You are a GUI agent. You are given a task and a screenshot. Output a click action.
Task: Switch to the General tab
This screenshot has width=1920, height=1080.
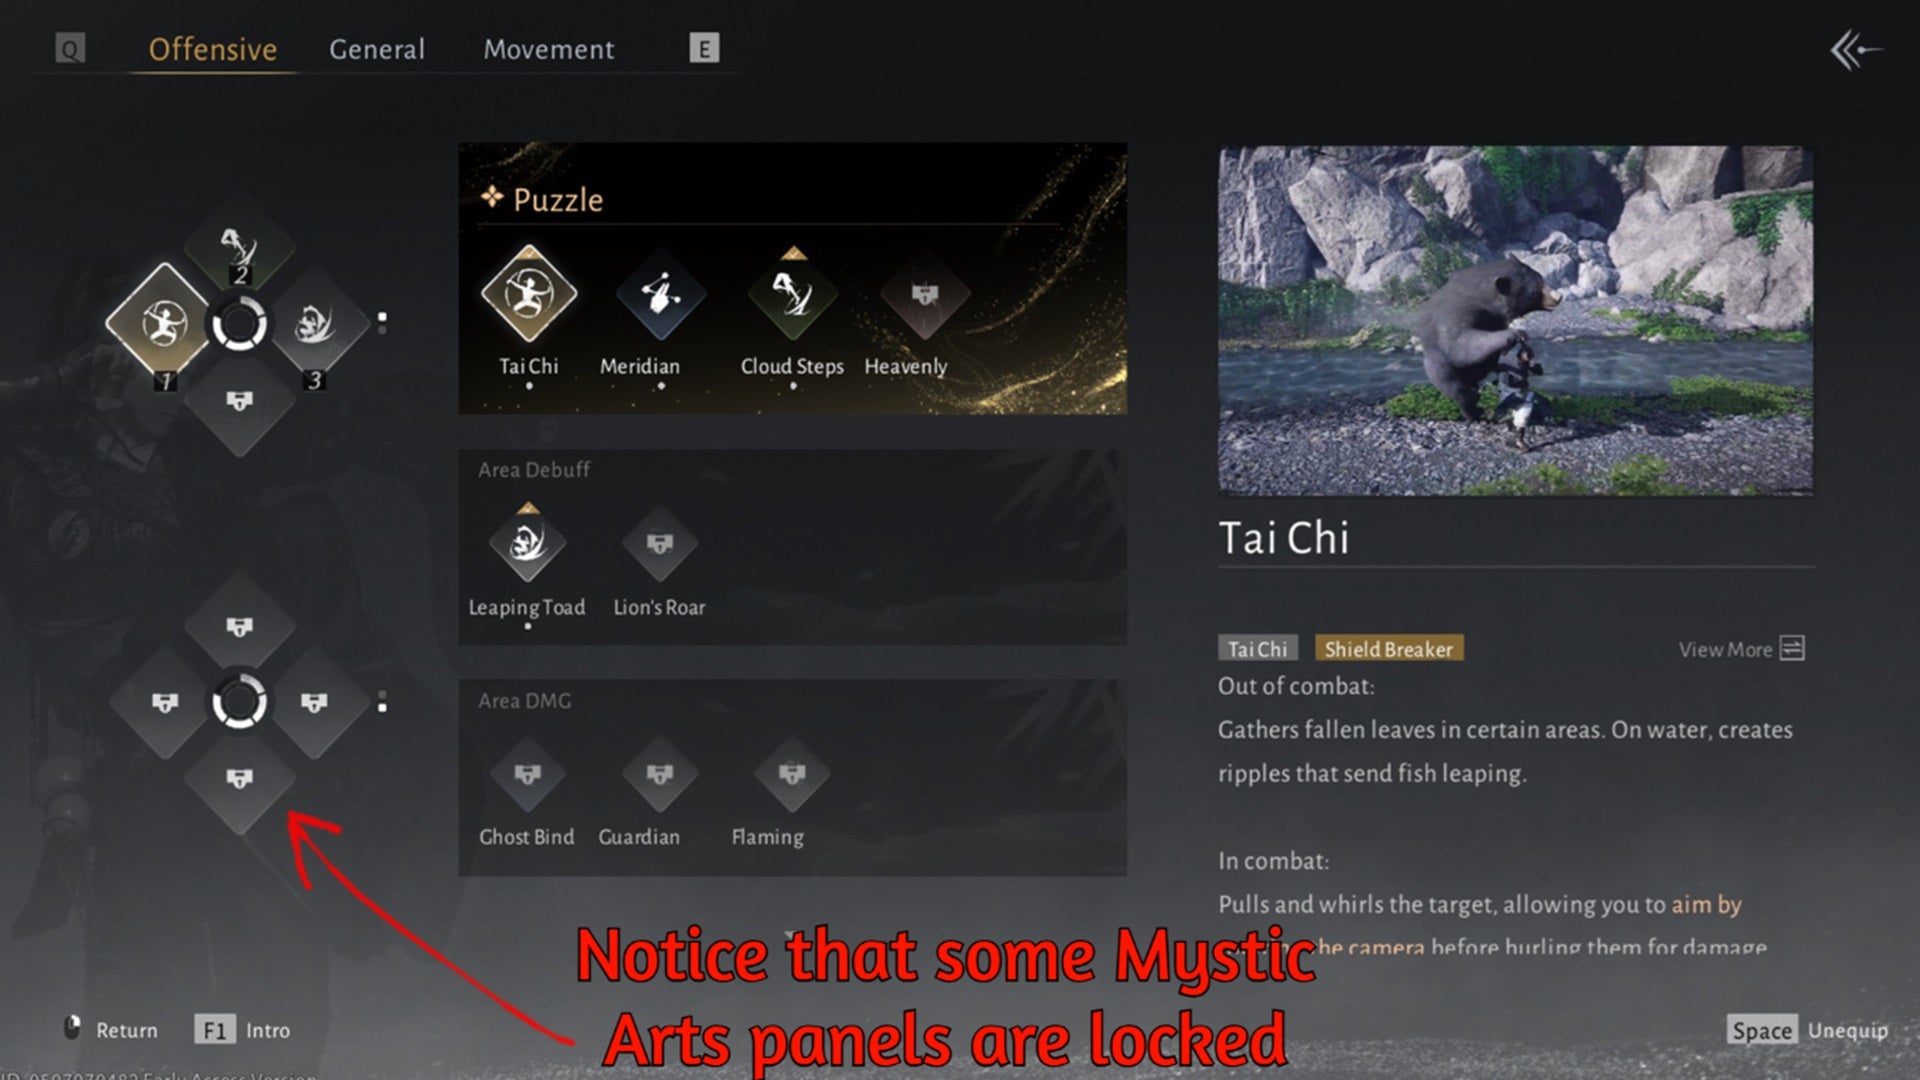pos(377,49)
